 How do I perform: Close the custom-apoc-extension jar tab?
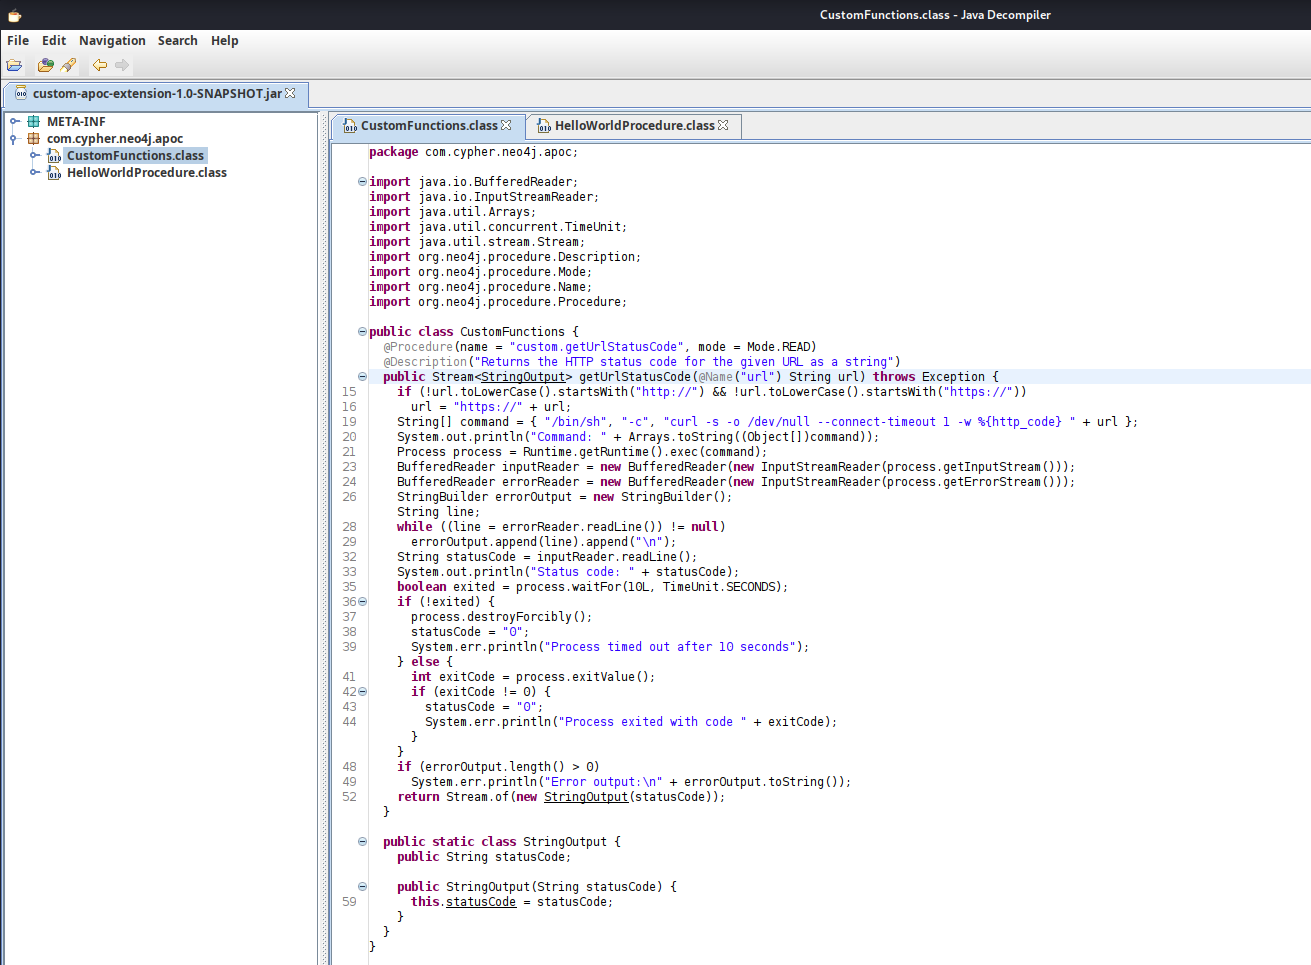pos(290,93)
